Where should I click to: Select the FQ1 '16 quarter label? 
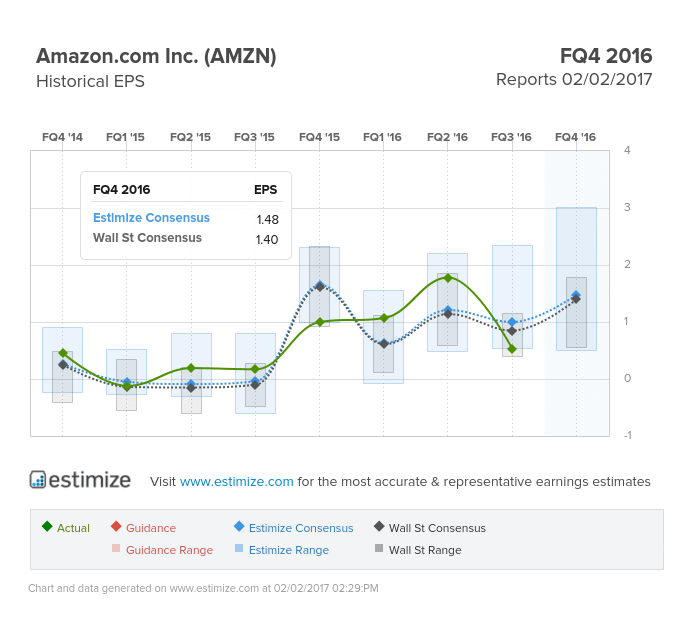point(383,137)
